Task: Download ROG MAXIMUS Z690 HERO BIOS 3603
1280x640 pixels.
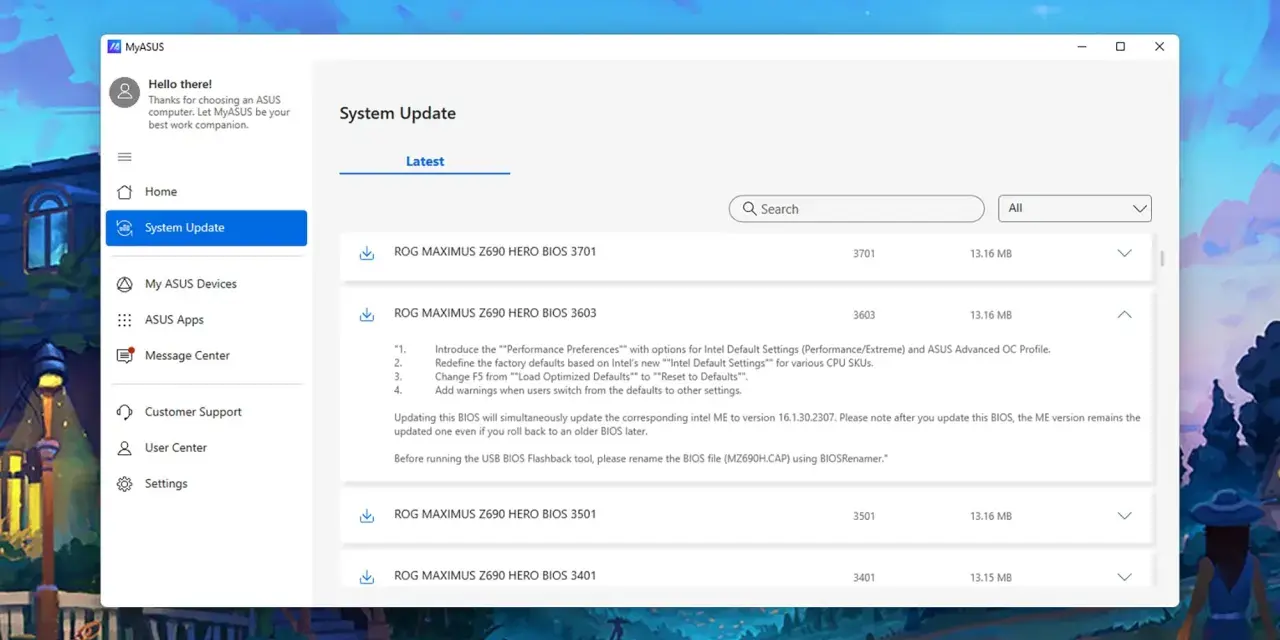Action: (367, 314)
